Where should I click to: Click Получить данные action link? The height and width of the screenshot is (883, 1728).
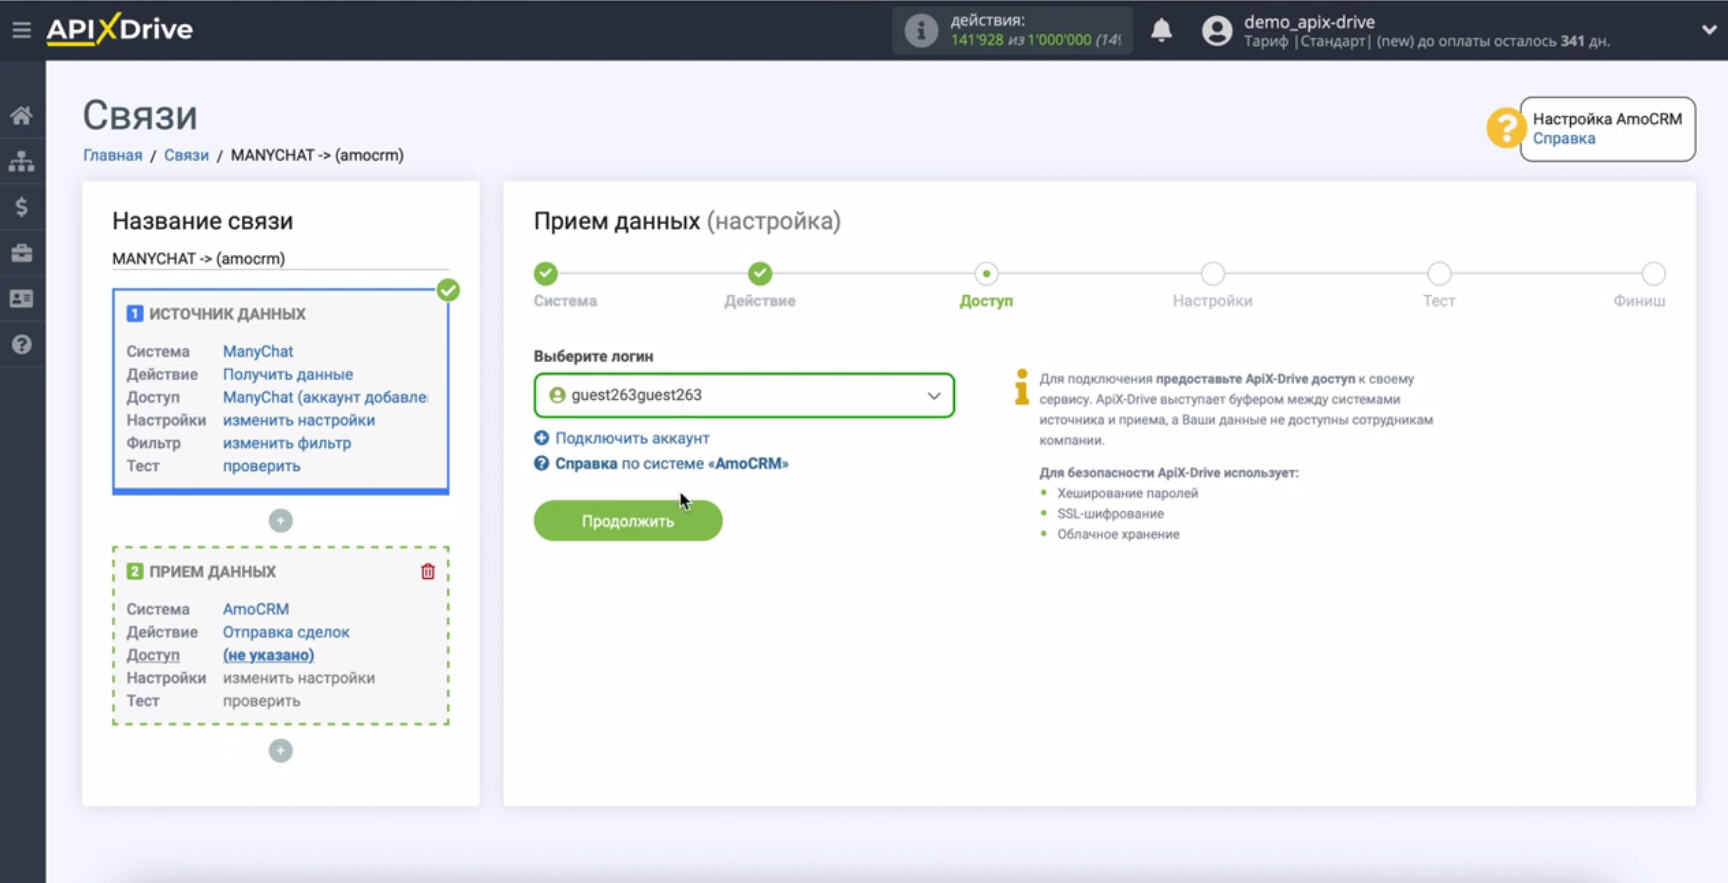point(288,374)
